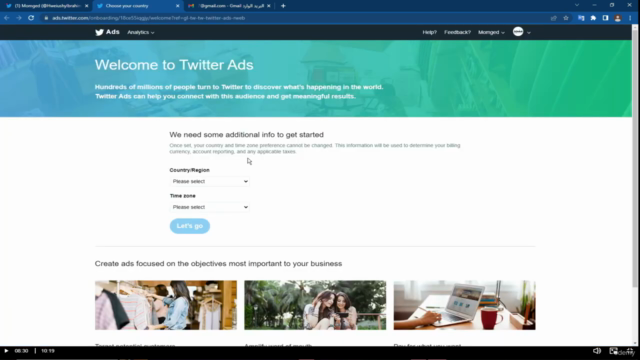Image resolution: width=640 pixels, height=360 pixels.
Task: Open the Country/Region select box
Action: pyautogui.click(x=209, y=181)
